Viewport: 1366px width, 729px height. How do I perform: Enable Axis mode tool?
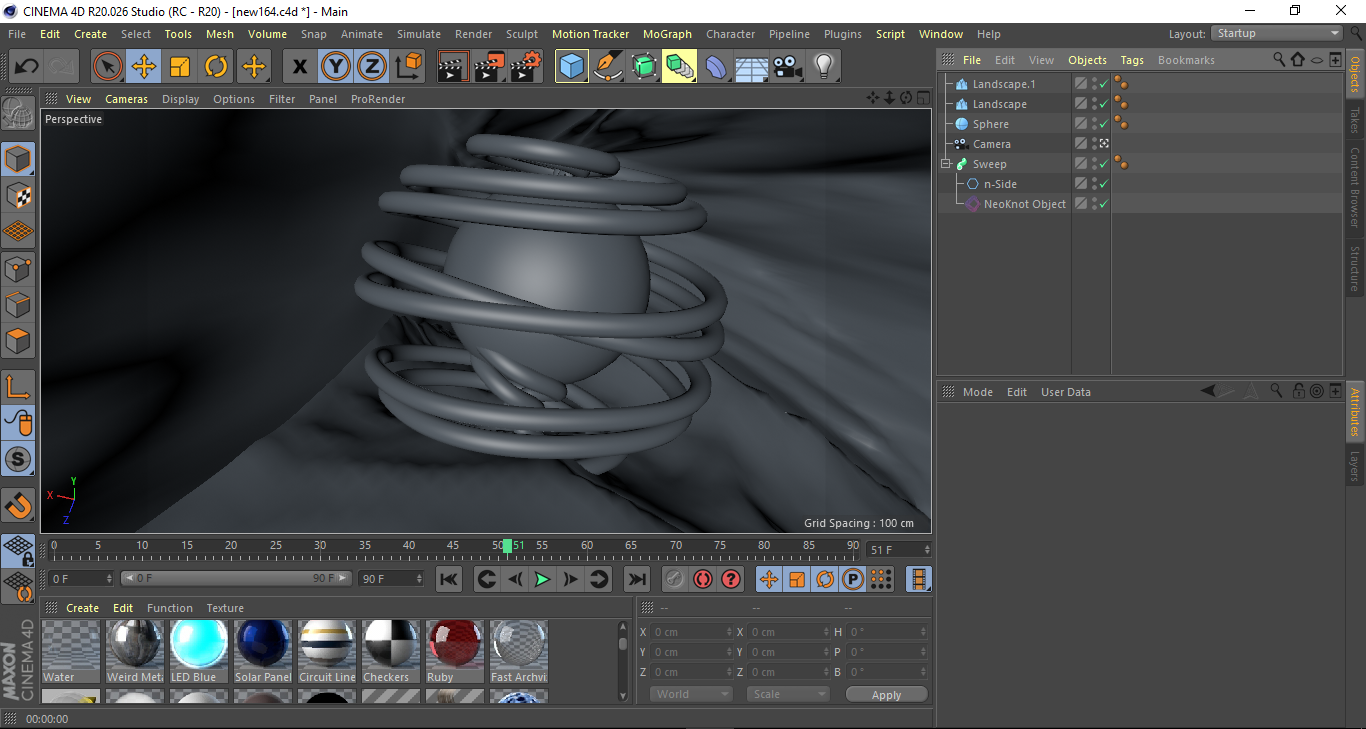pos(18,387)
